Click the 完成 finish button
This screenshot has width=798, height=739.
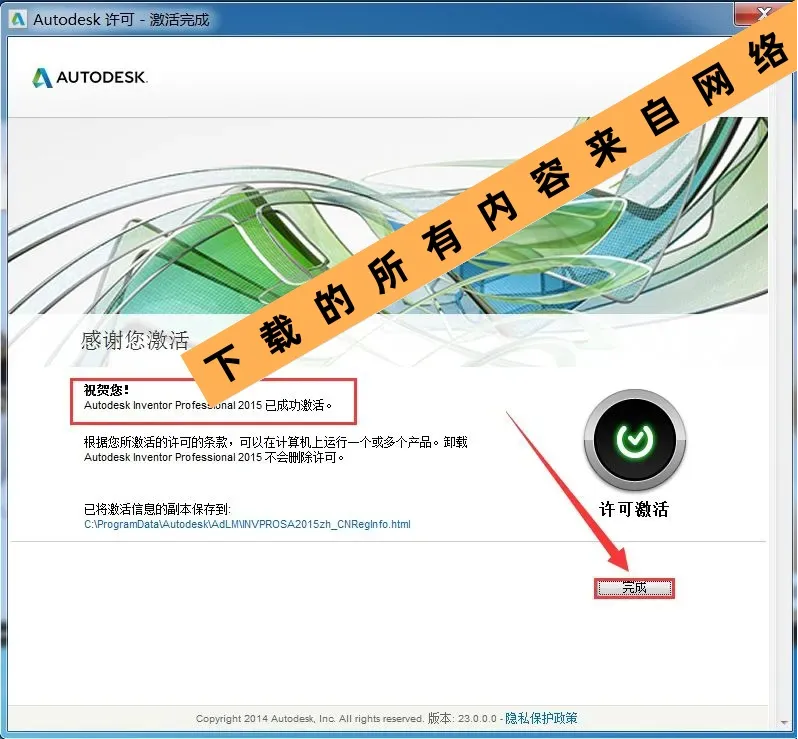pos(634,588)
